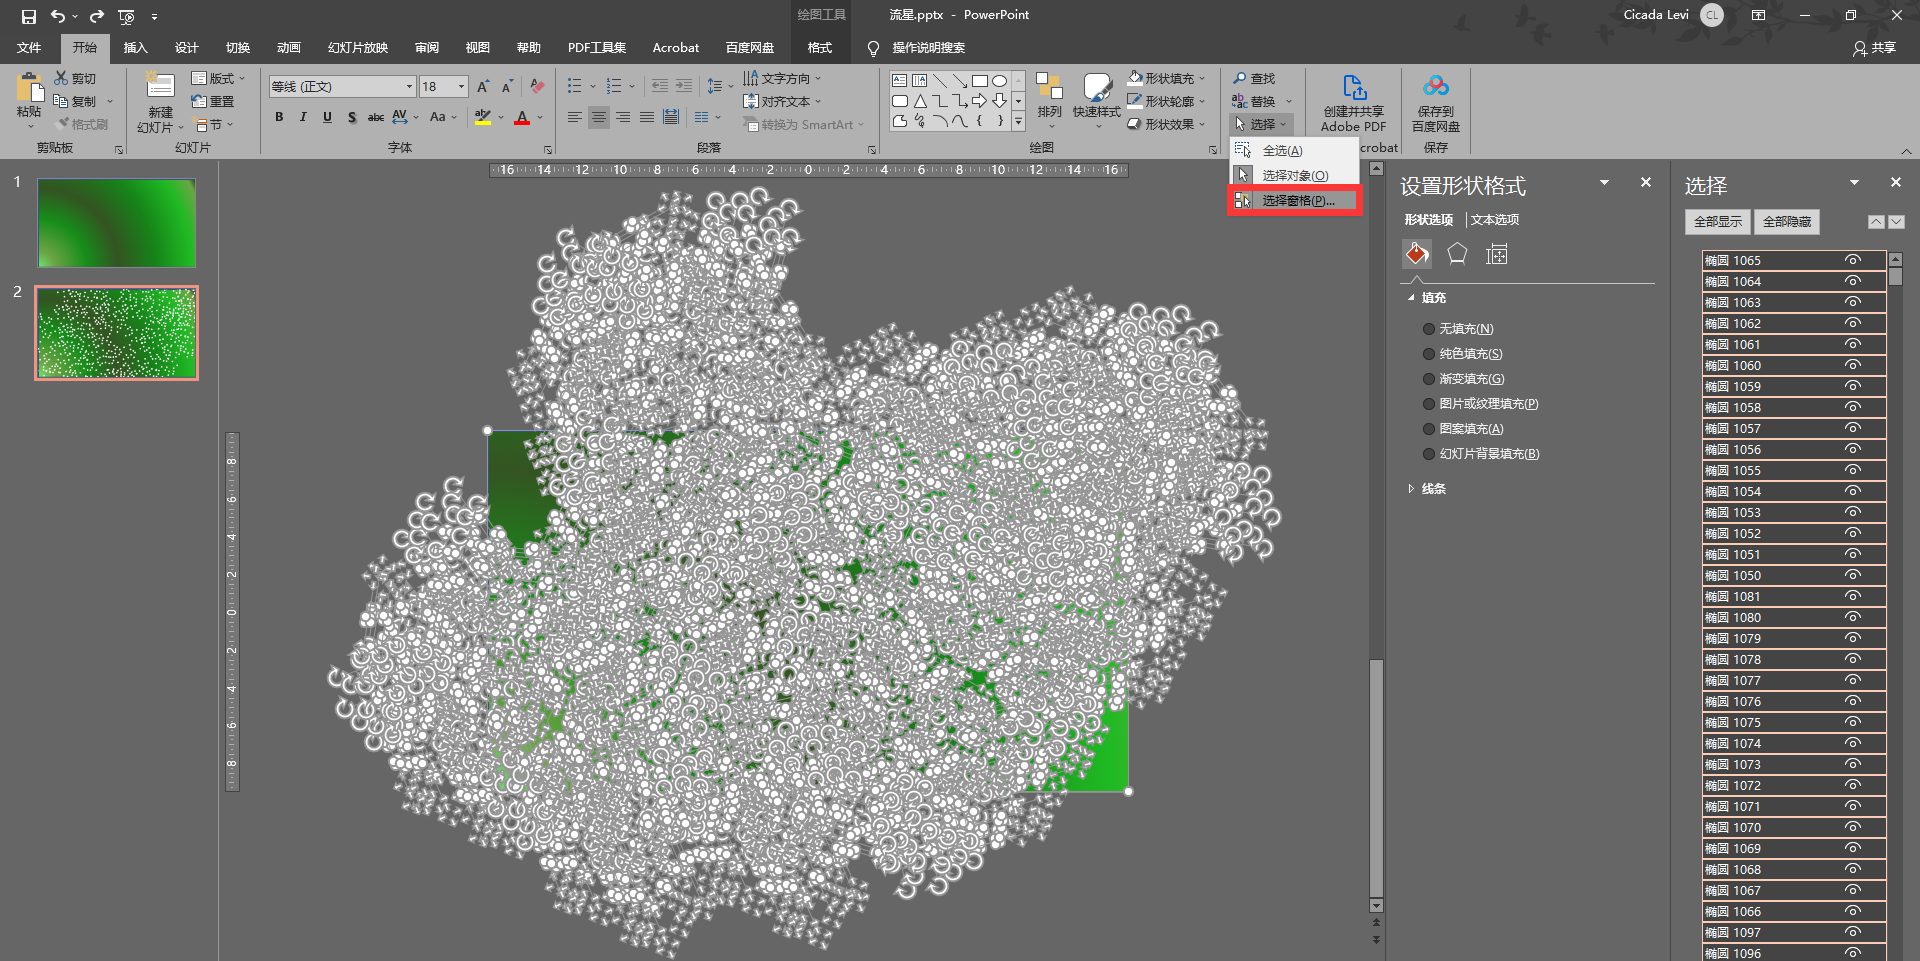Open the 插入 ribbon tab
Image resolution: width=1920 pixels, height=961 pixels.
pyautogui.click(x=135, y=47)
